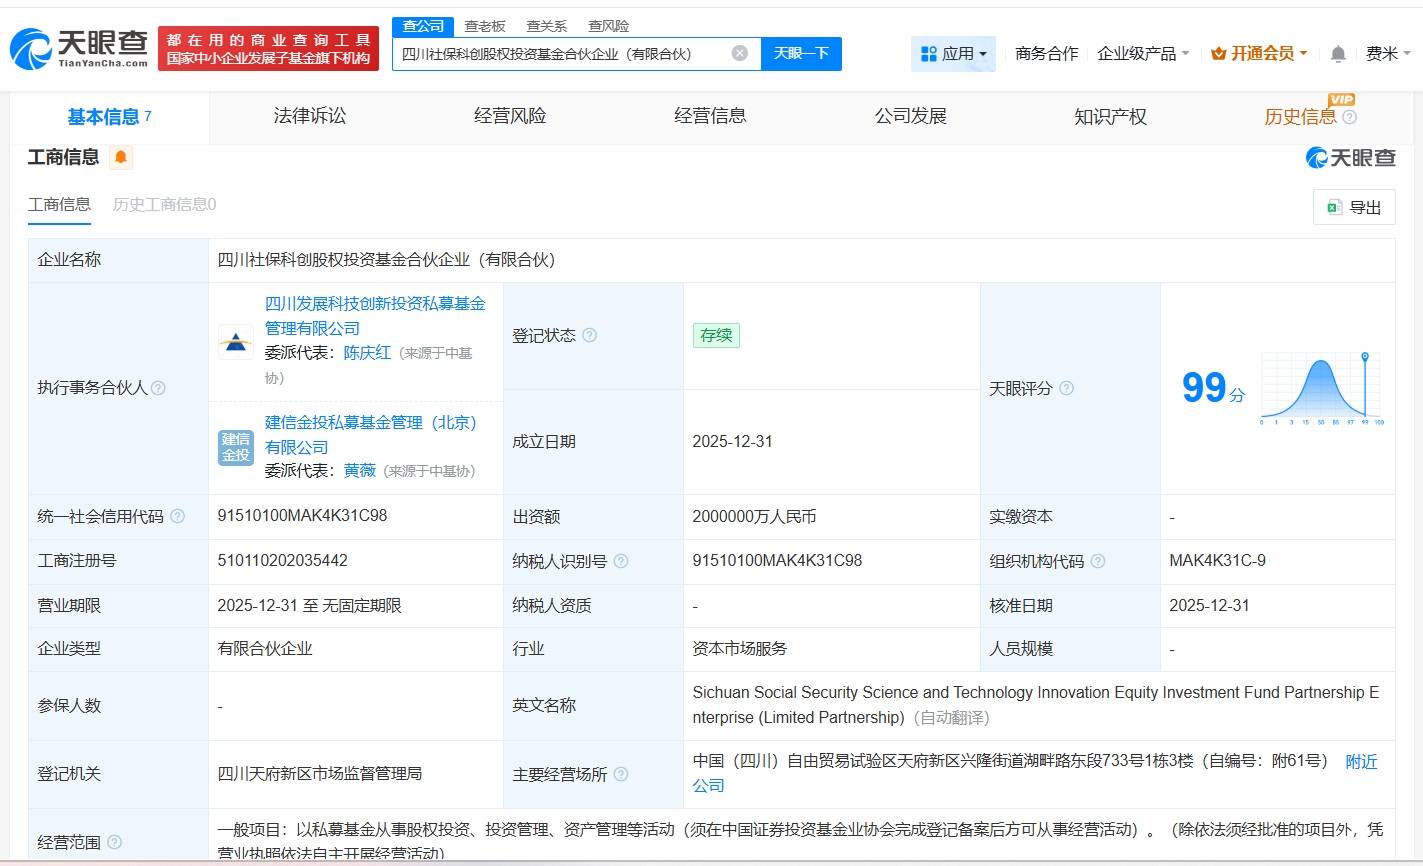Click help icon beside 天眼评分

[x=1066, y=388]
